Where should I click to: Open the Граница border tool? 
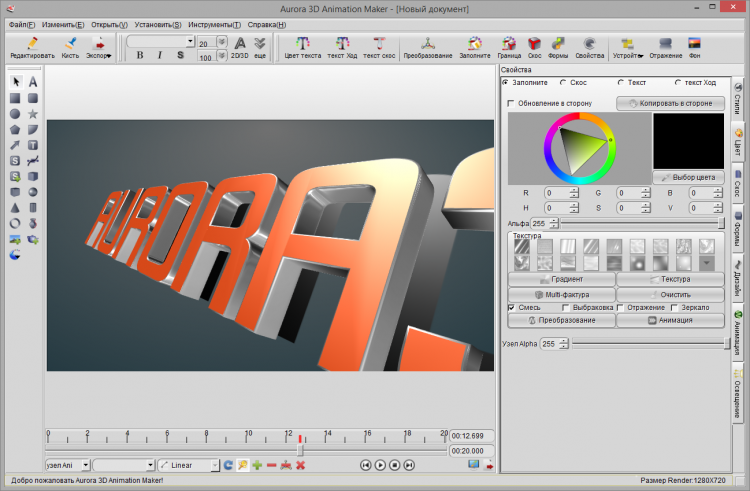click(510, 47)
